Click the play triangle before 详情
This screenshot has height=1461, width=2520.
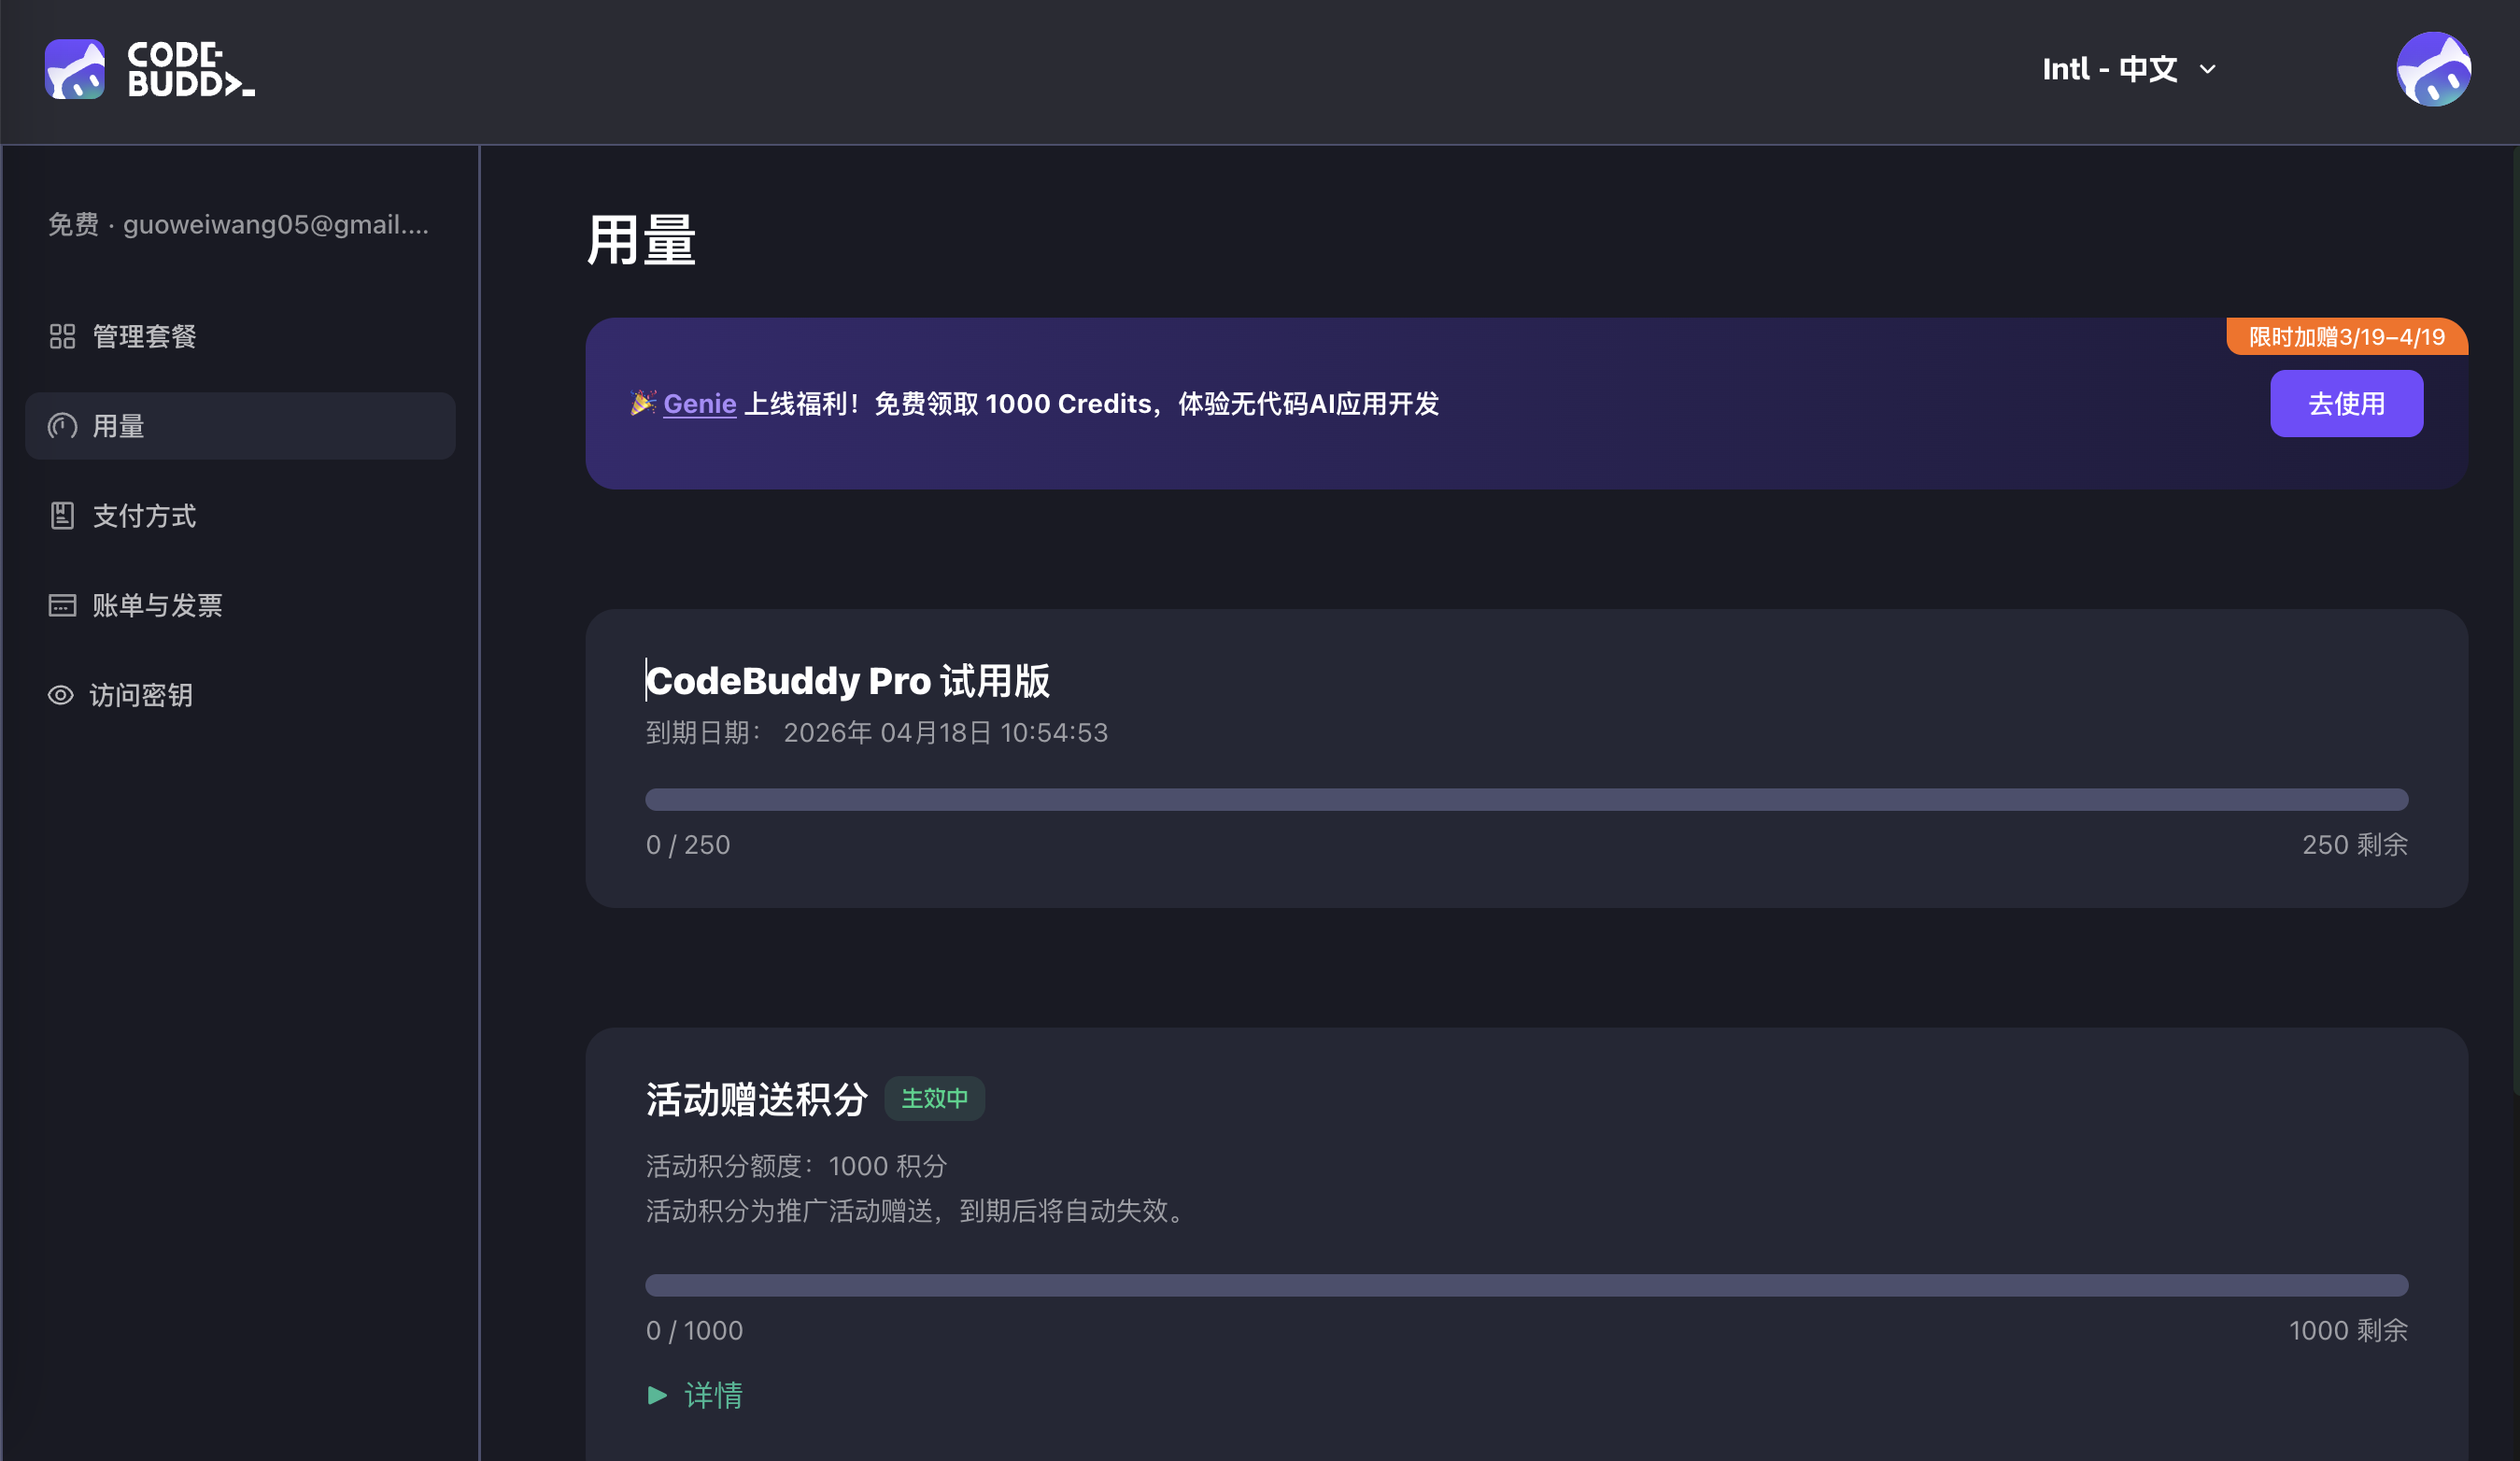657,1394
